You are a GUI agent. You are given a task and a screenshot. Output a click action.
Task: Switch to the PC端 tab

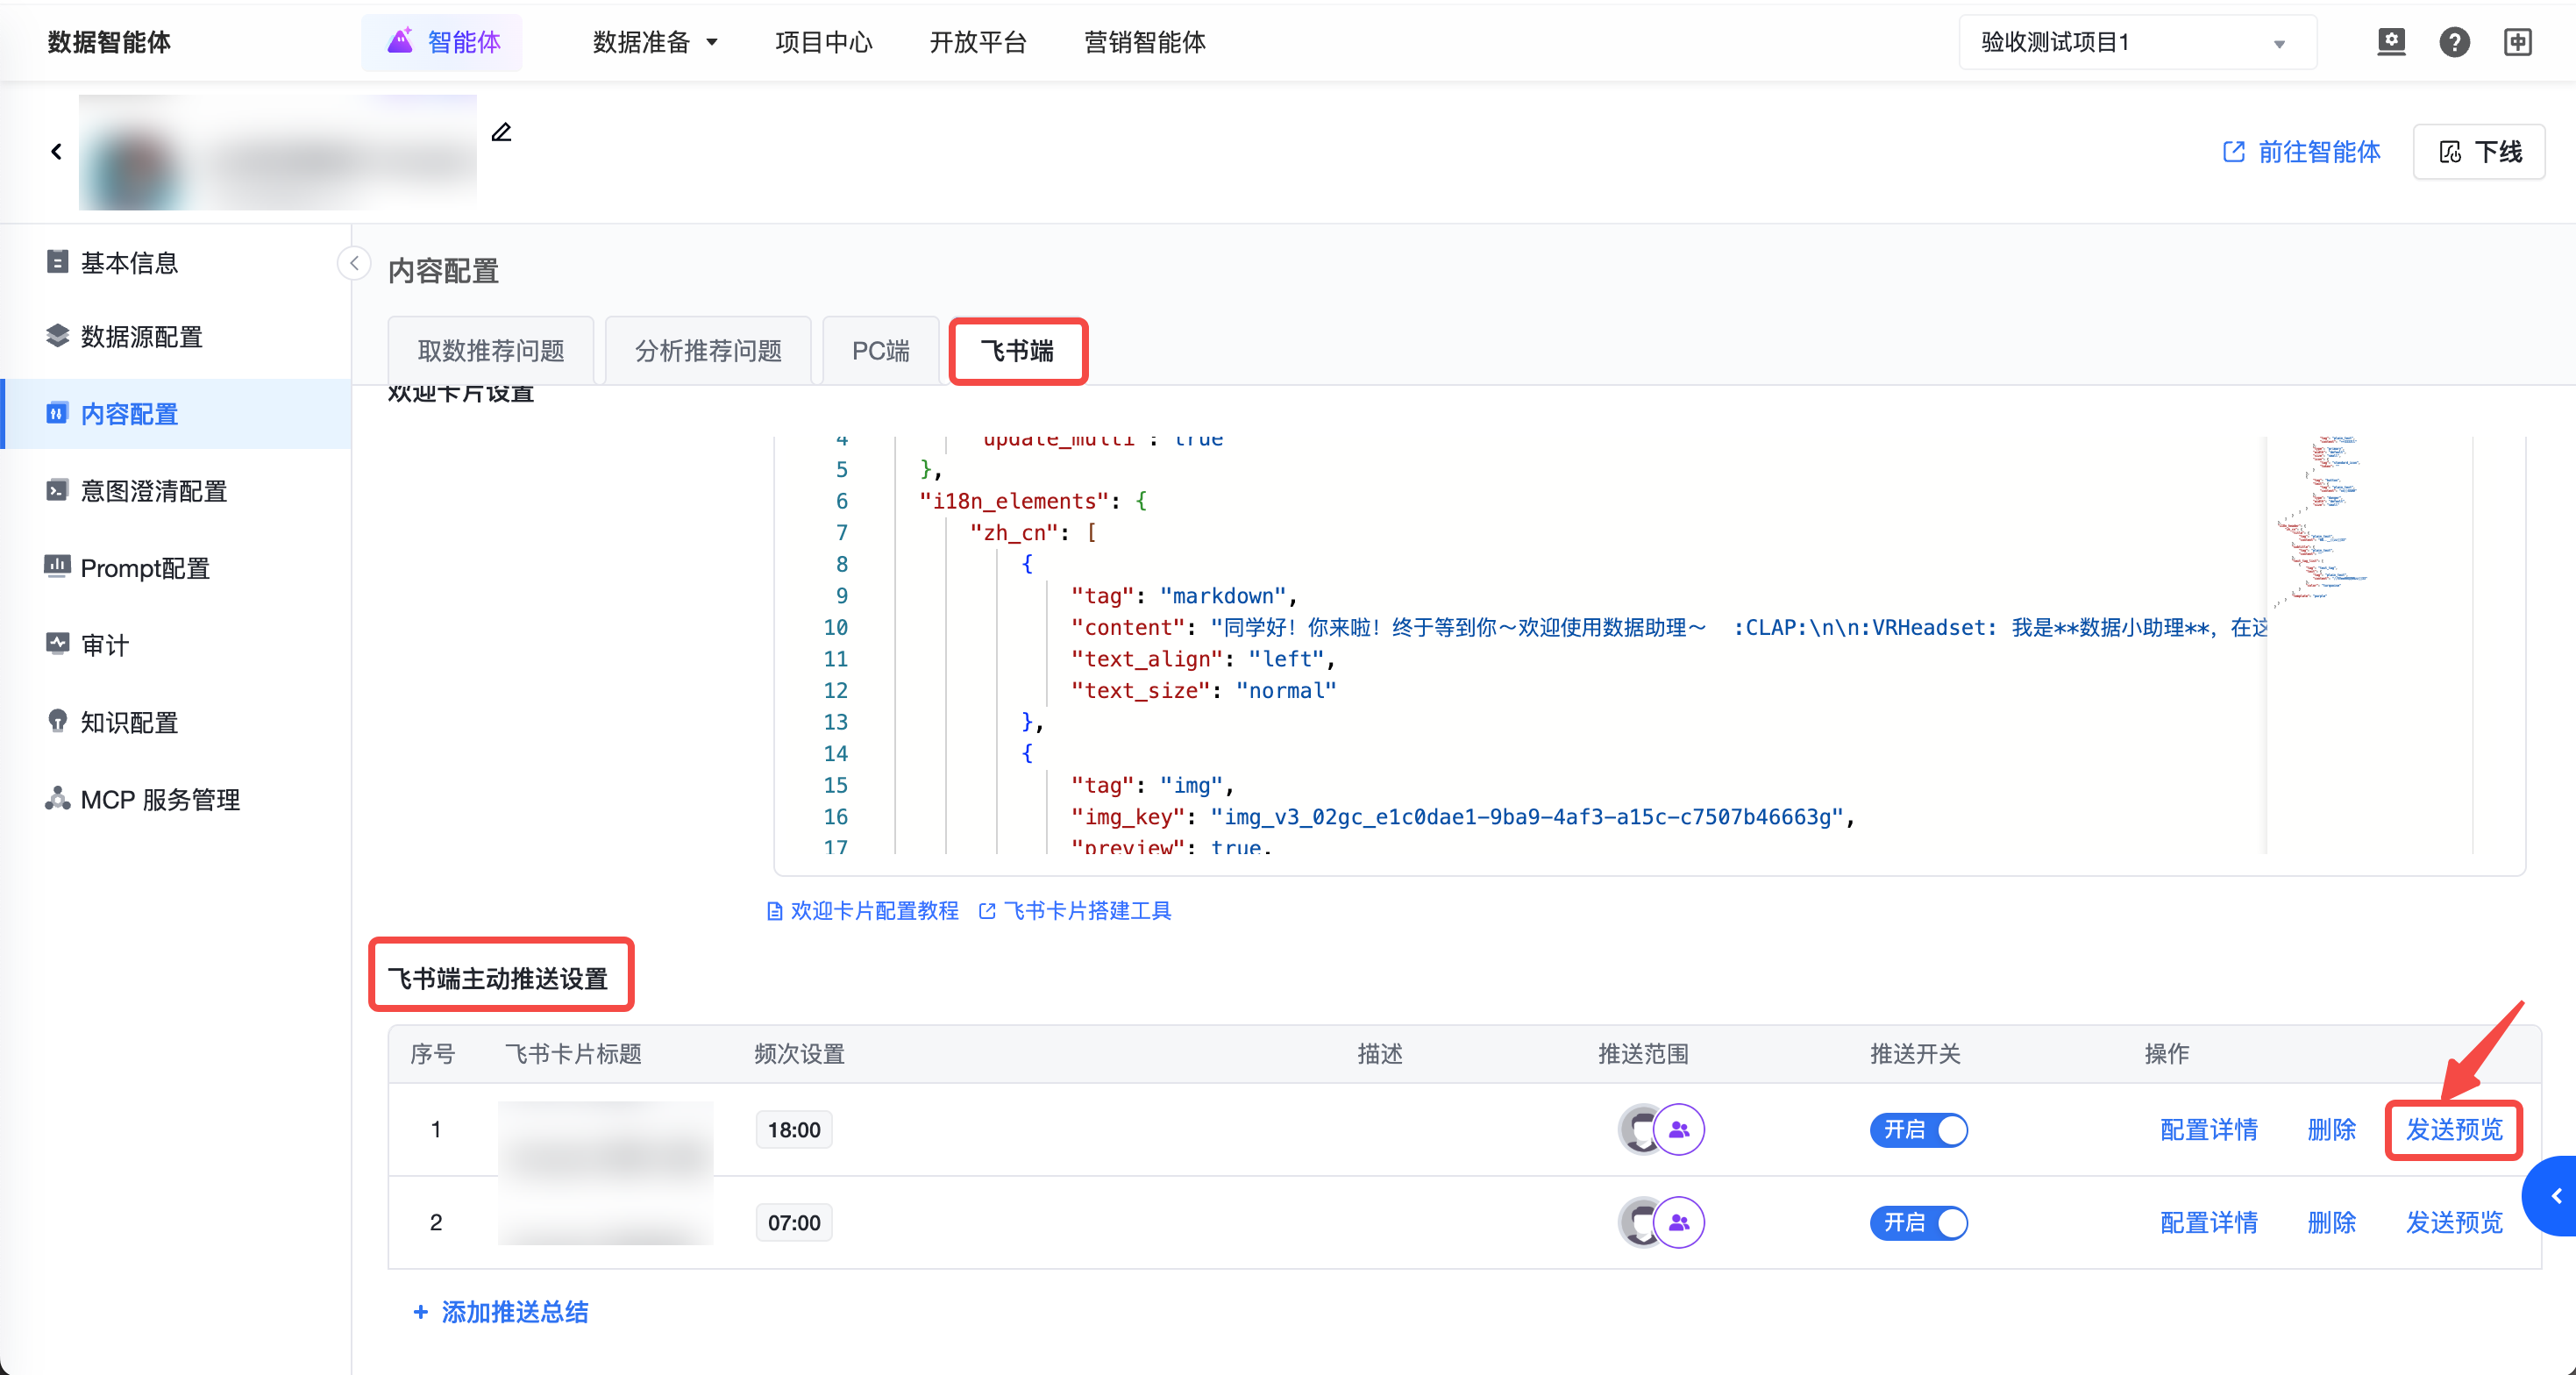[x=880, y=351]
